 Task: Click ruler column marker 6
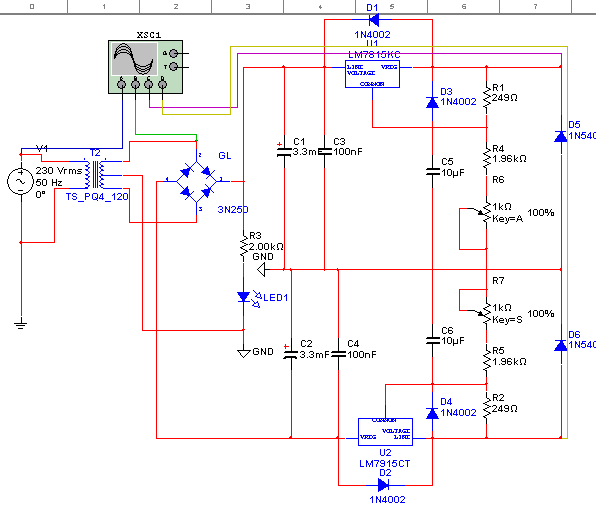click(x=464, y=6)
